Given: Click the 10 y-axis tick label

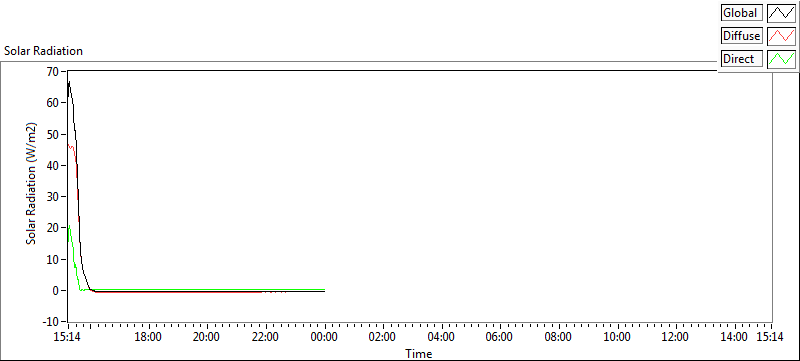Looking at the screenshot, I should 54,259.
